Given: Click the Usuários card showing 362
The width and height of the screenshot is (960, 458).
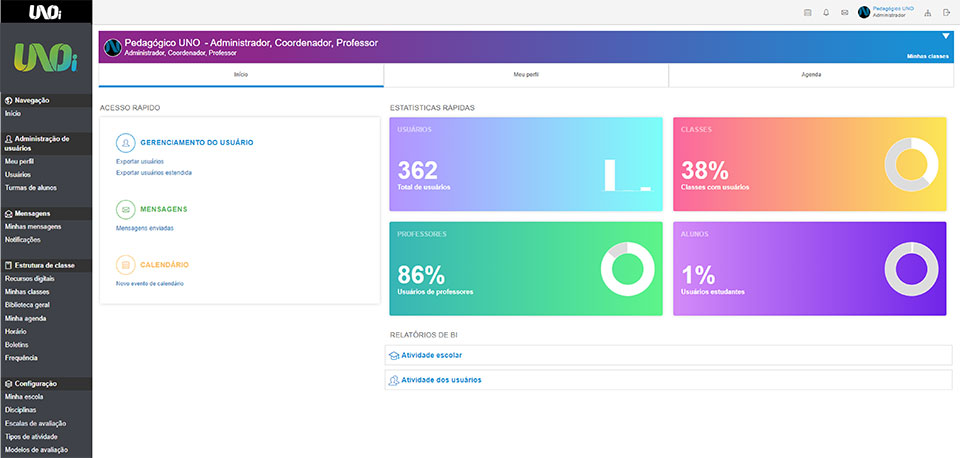Looking at the screenshot, I should click(x=526, y=164).
